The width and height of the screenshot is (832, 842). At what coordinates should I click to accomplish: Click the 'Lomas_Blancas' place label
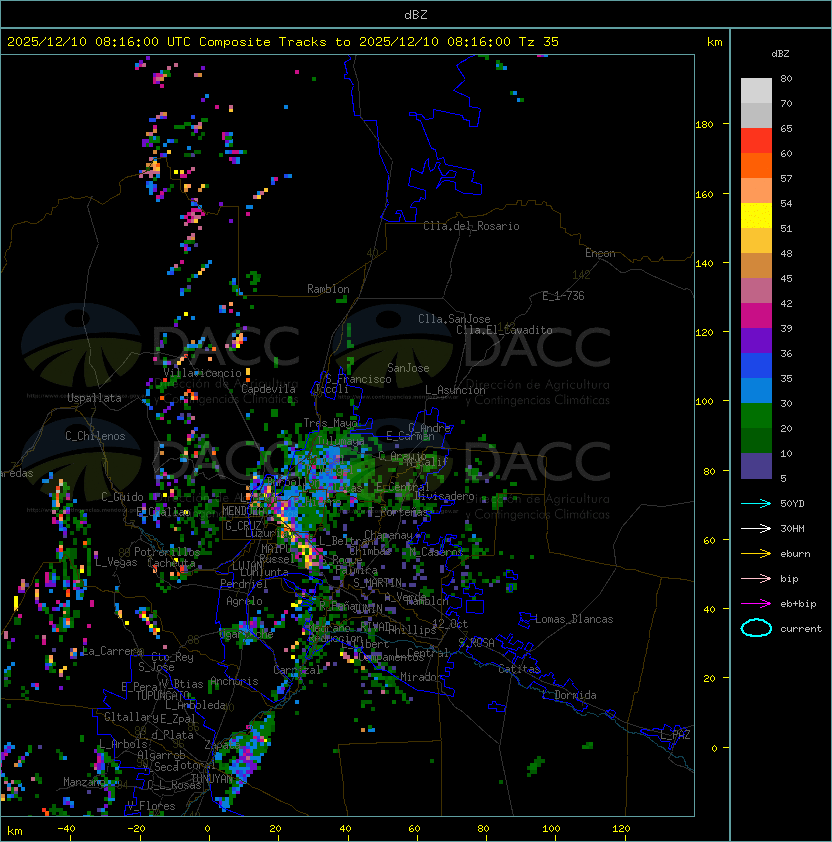(x=574, y=619)
